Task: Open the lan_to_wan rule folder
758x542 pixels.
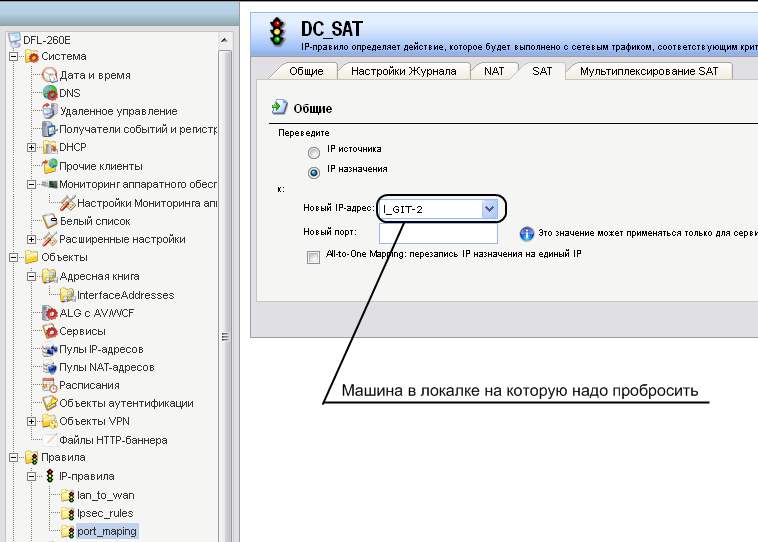Action: [105, 495]
